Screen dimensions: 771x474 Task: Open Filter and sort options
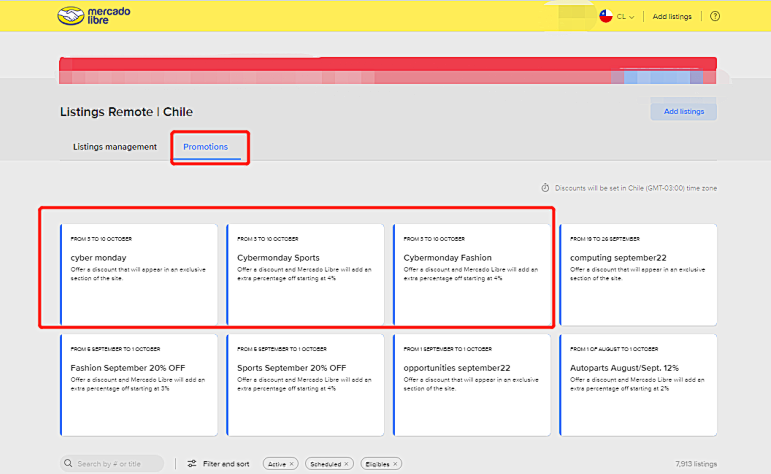225,464
